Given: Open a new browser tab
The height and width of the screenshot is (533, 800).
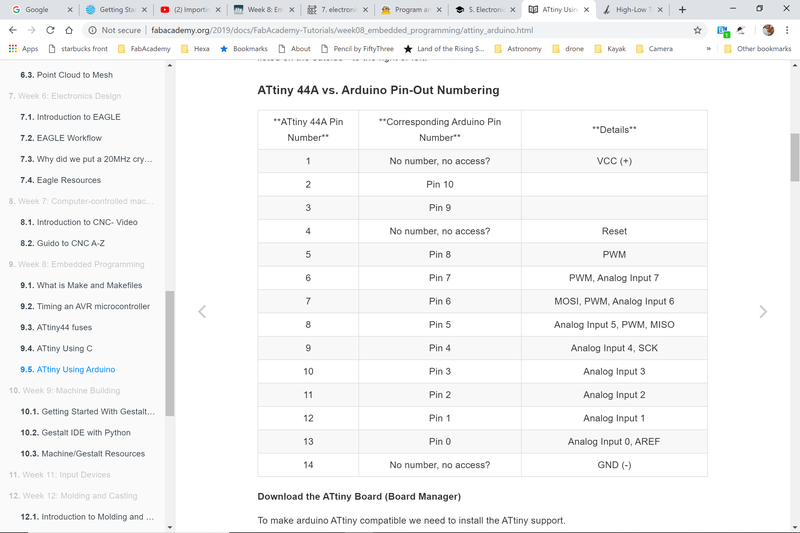Looking at the screenshot, I should 682,9.
